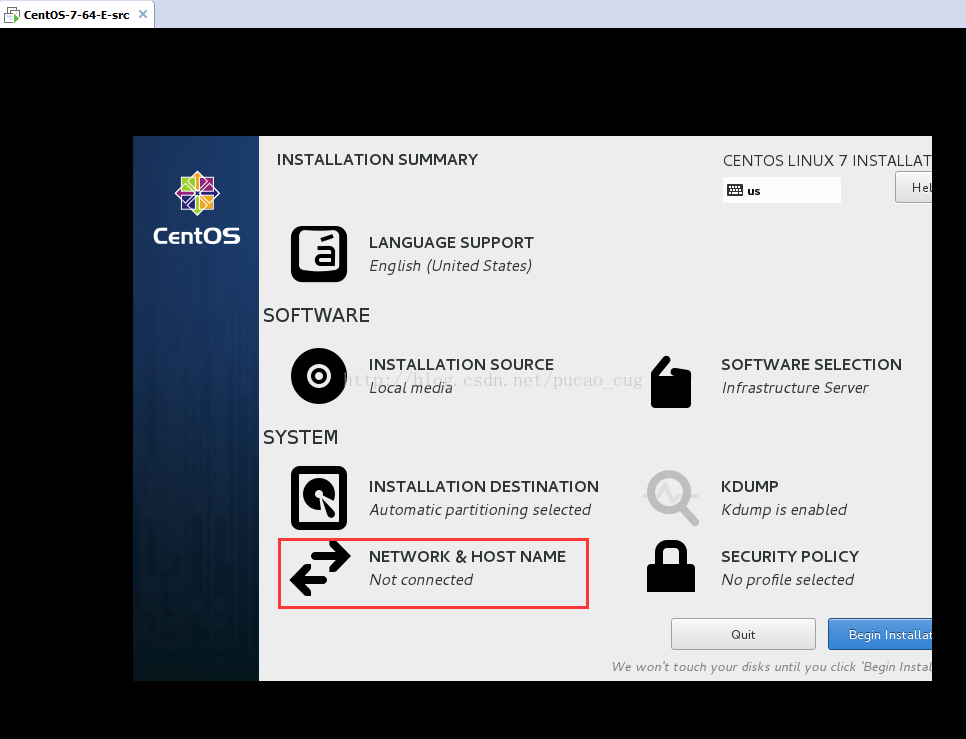
Task: Click 'Automatic partitioning selected' text
Action: (x=480, y=510)
